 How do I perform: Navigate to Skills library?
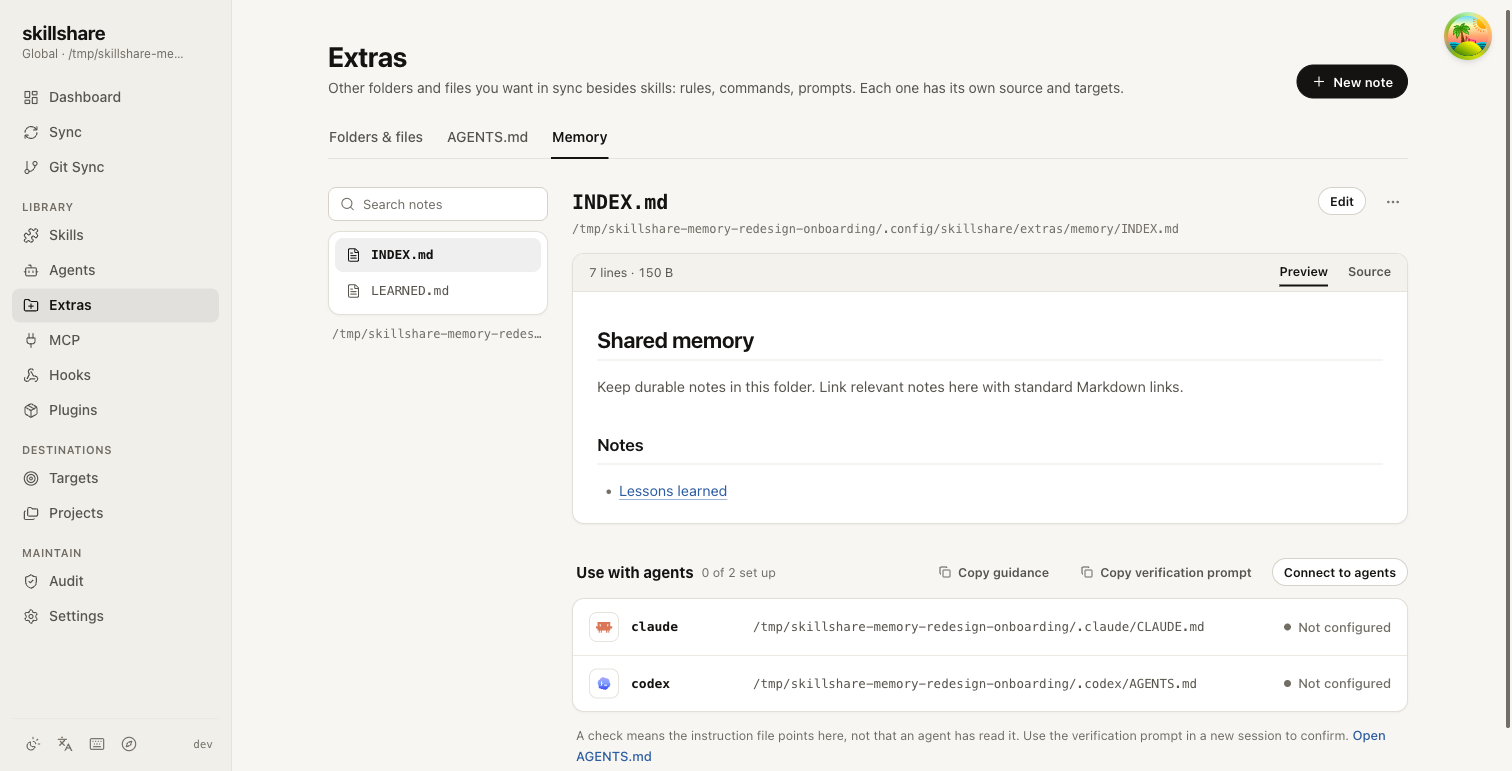point(115,235)
